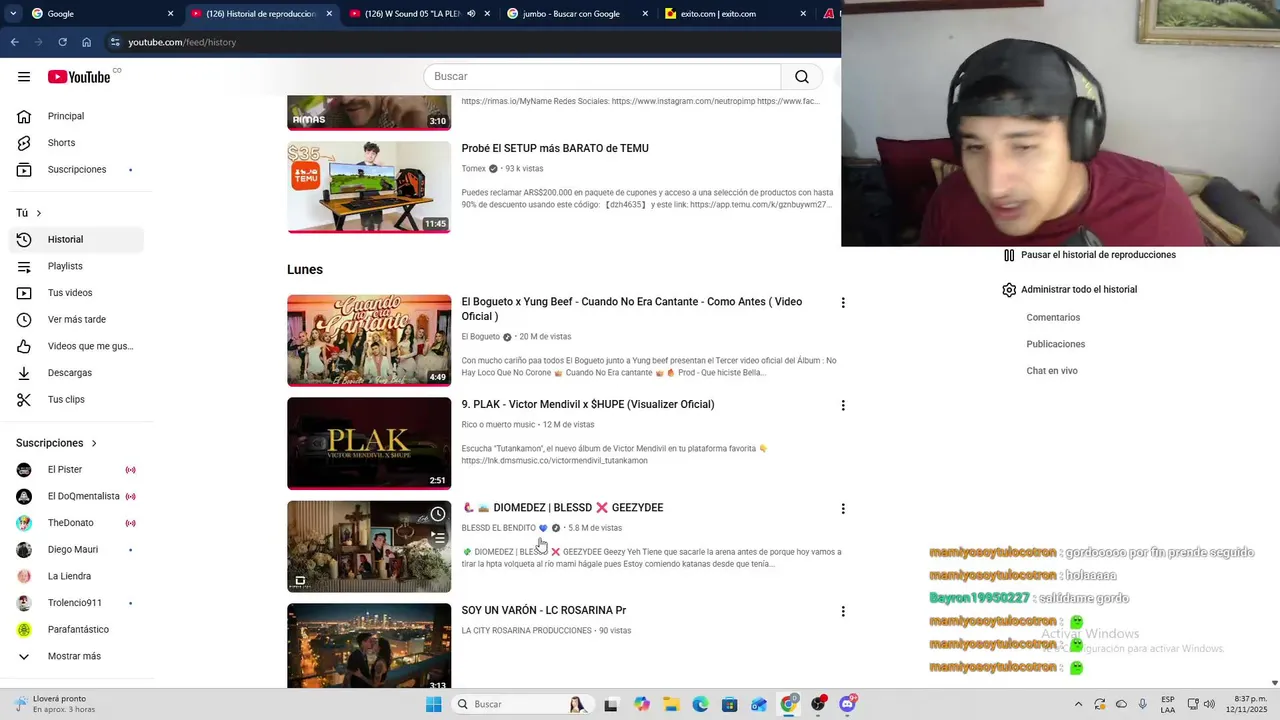Open the YouTube hamburger guide menu

(x=24, y=77)
